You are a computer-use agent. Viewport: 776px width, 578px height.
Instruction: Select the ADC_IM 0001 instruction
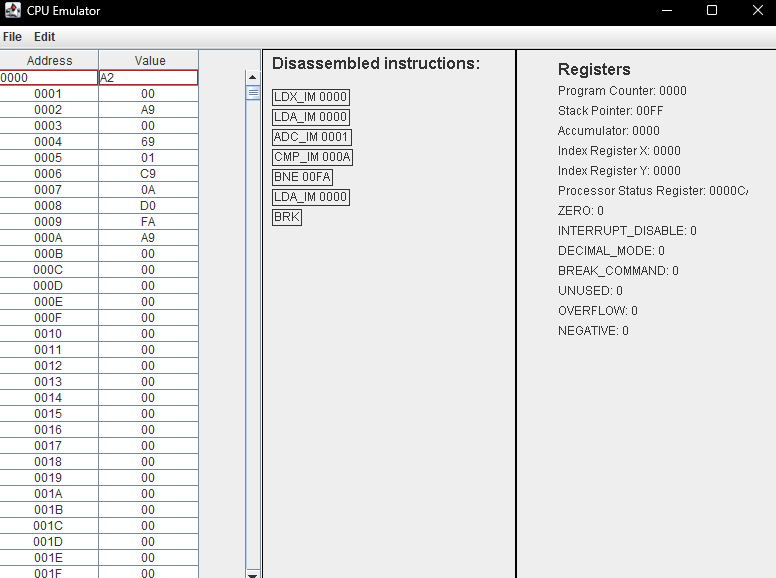point(312,137)
